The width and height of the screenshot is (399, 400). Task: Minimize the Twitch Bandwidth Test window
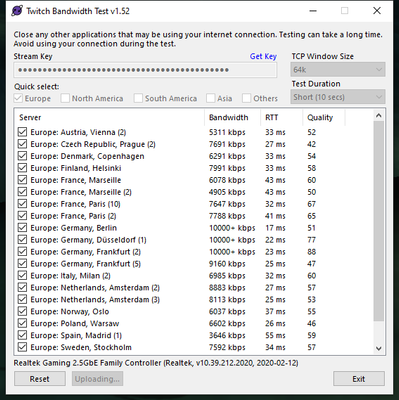coord(313,11)
